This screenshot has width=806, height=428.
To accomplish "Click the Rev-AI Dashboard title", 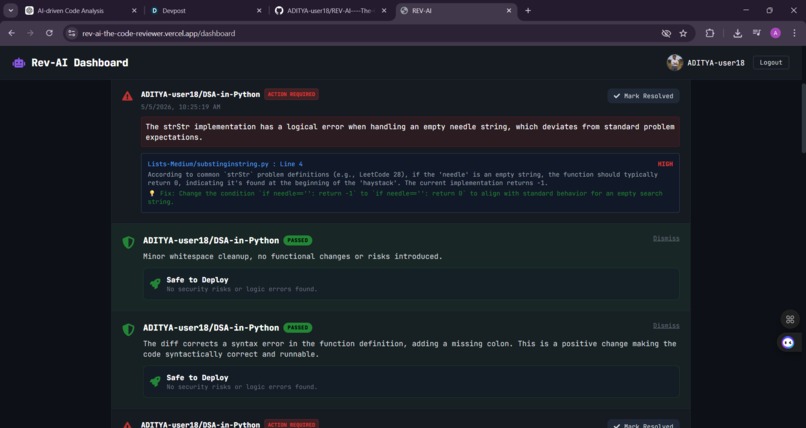I will coord(80,63).
